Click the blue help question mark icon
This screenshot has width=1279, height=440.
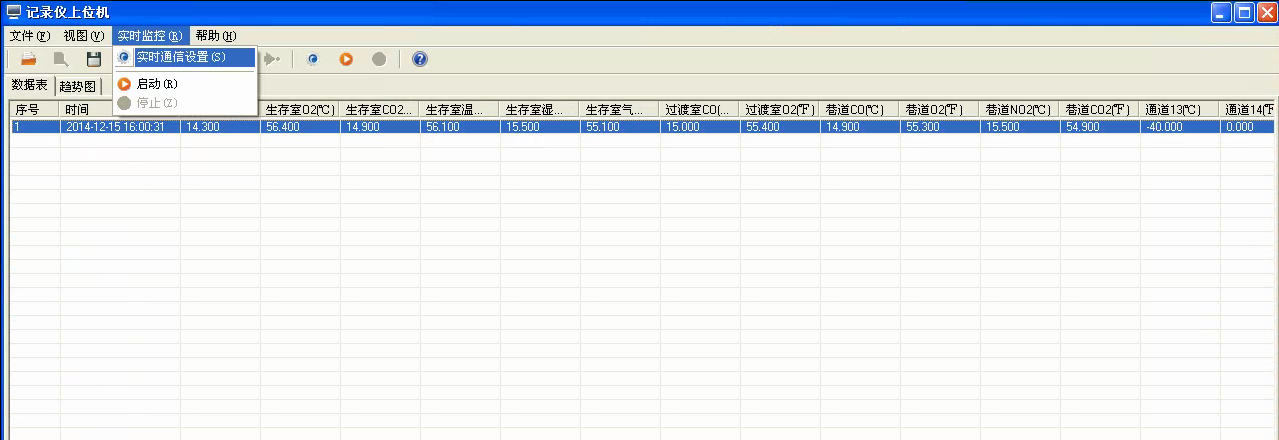click(420, 59)
